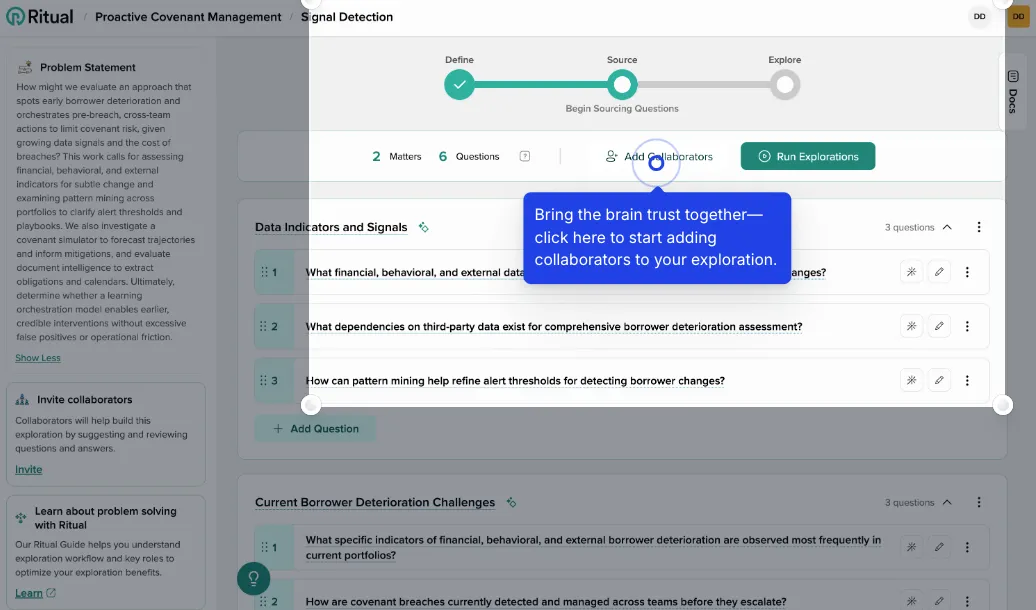Click the sparkle icon beside Current Borrower Deterioration Challenges
The width and height of the screenshot is (1036, 610).
coord(510,502)
